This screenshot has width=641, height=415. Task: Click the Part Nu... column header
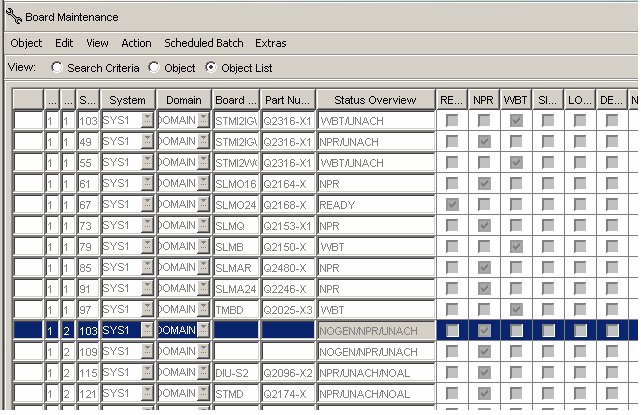pos(288,100)
